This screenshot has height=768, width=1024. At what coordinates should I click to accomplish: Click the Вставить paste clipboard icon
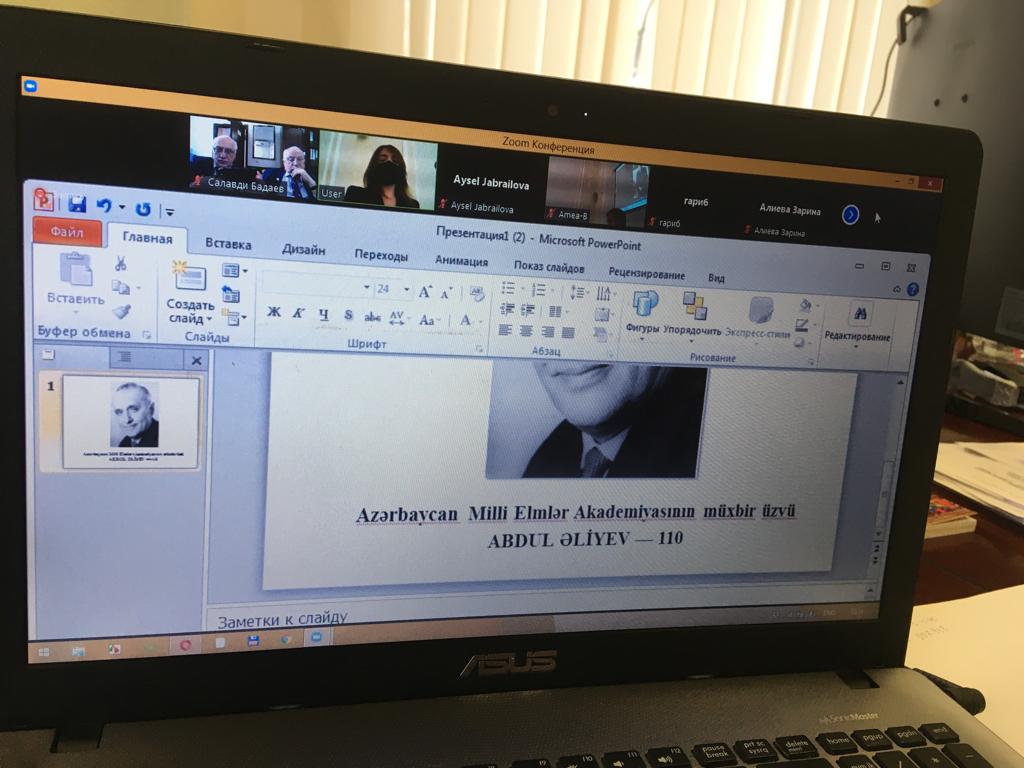(76, 271)
